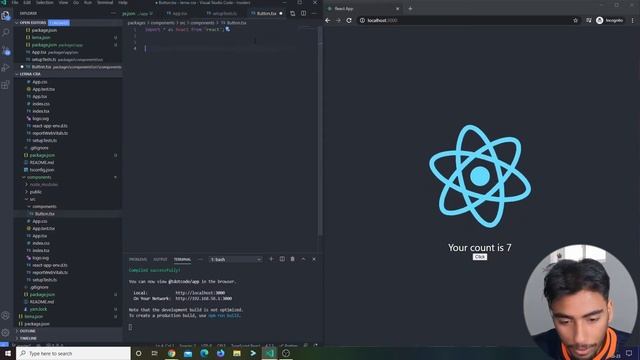Viewport: 640px width, 360px height.
Task: Select the TERMINAL panel tab
Action: tap(182, 260)
